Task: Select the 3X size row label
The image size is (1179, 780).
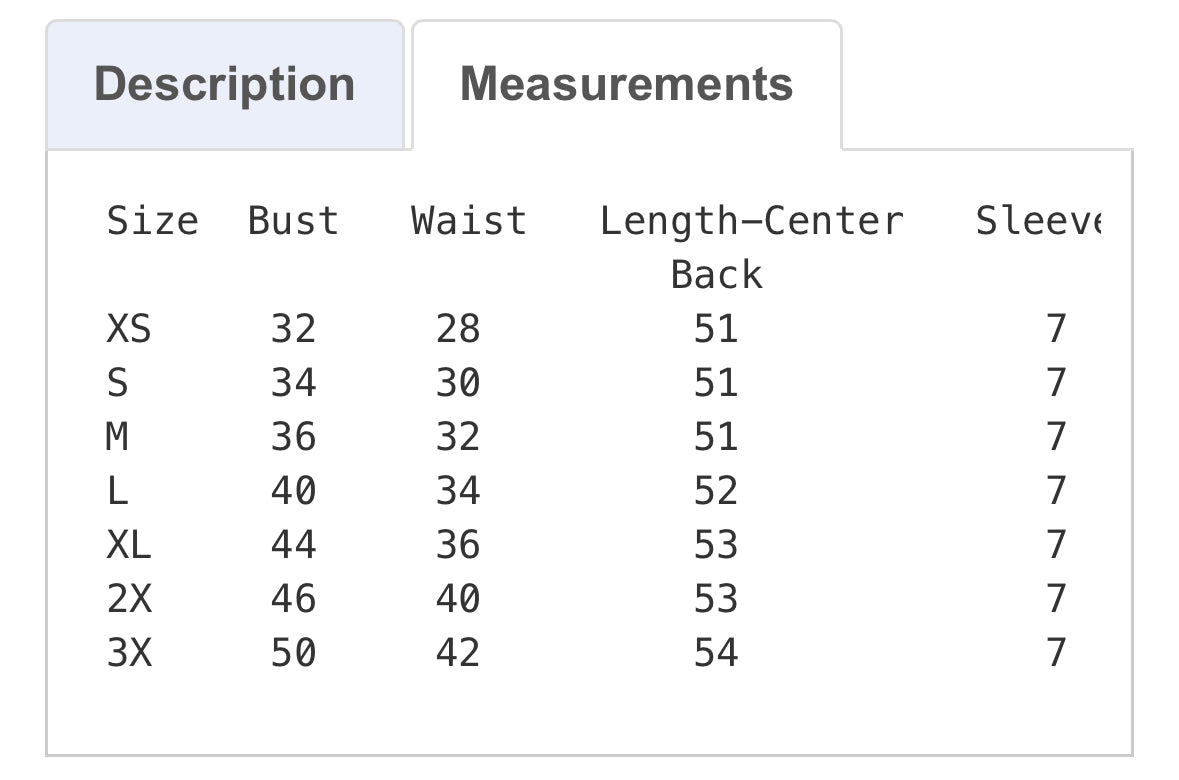Action: pyautogui.click(x=129, y=653)
